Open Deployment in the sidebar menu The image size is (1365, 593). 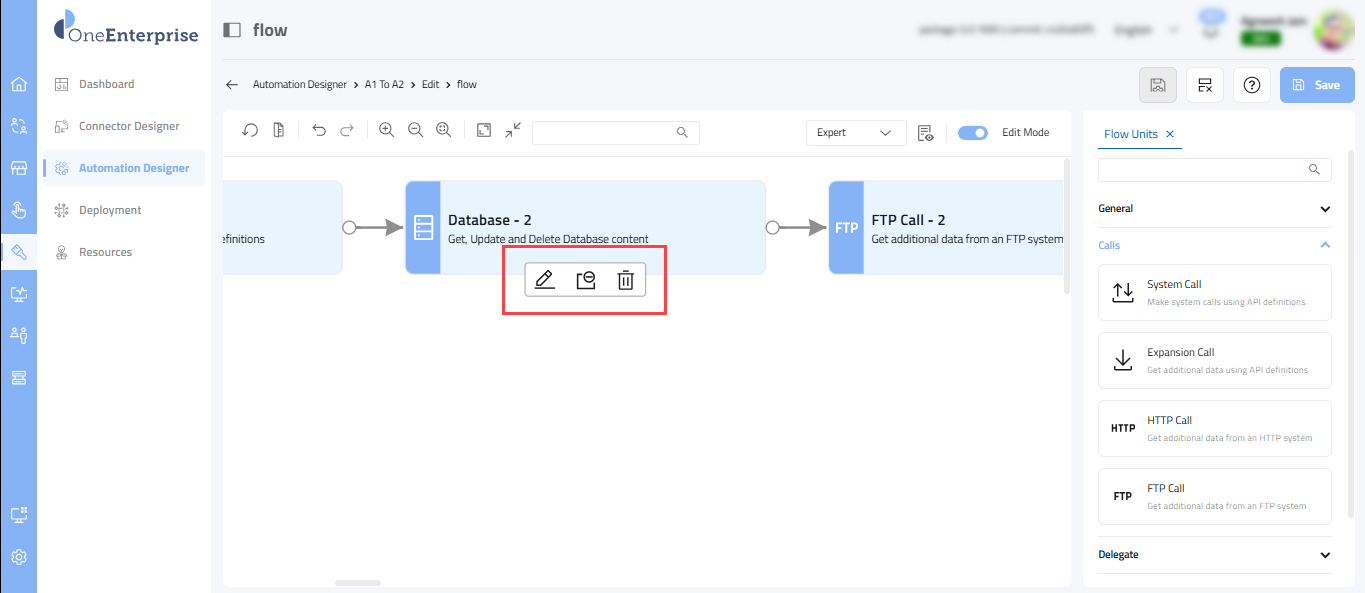[x=110, y=210]
